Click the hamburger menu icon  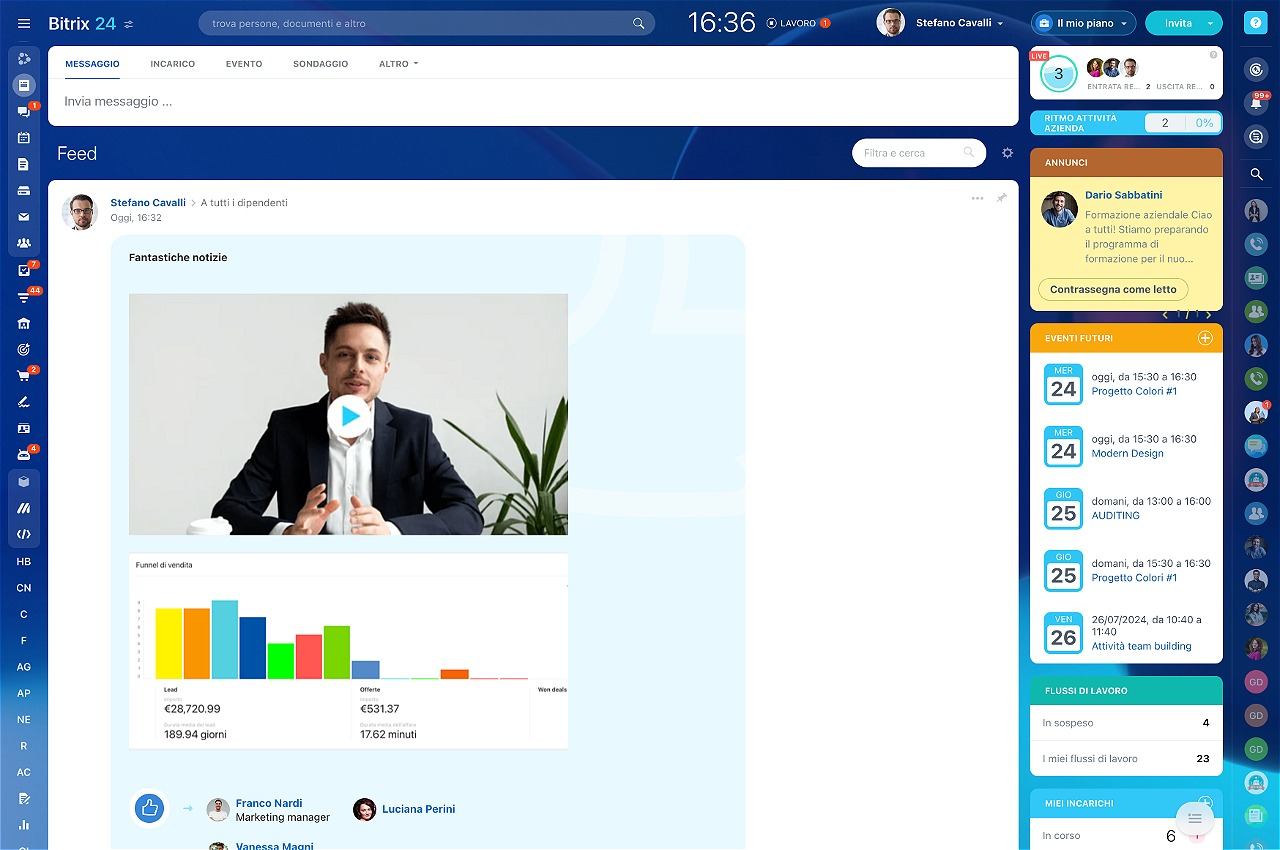click(x=24, y=23)
